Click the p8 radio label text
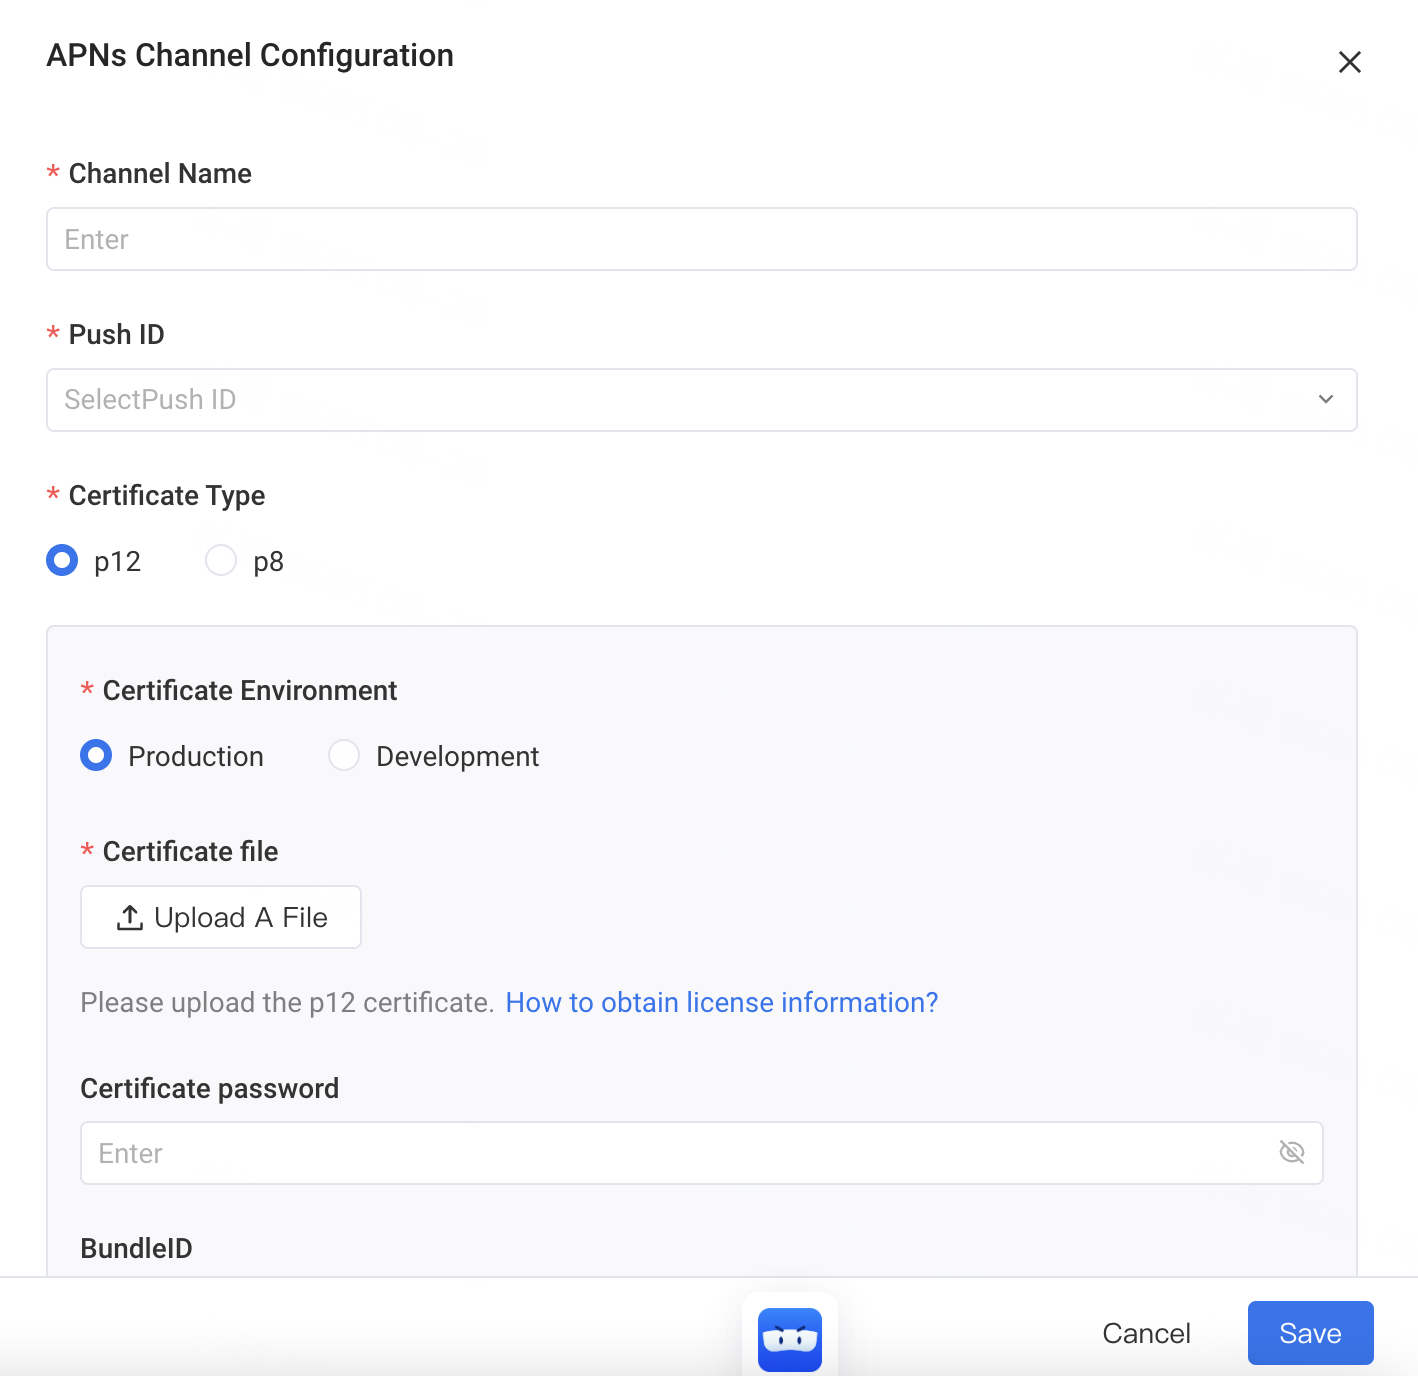Screen dimensions: 1418x1376 click(268, 562)
